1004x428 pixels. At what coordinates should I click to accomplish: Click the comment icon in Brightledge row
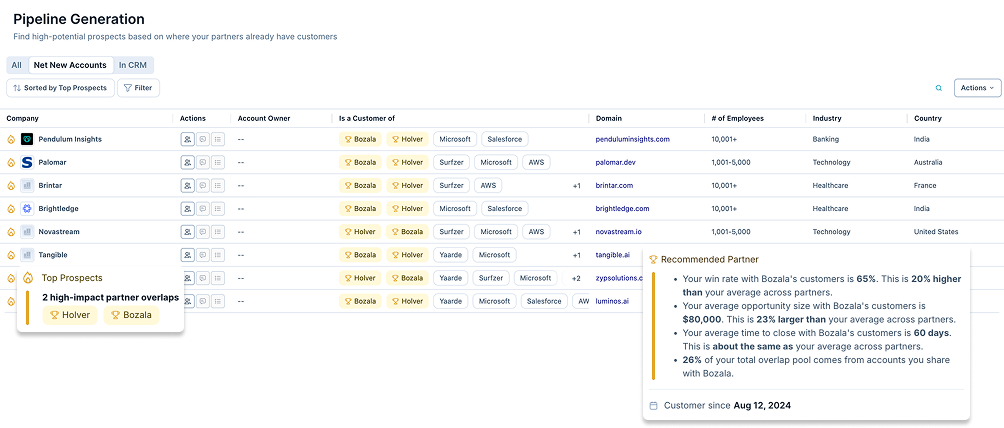(203, 208)
